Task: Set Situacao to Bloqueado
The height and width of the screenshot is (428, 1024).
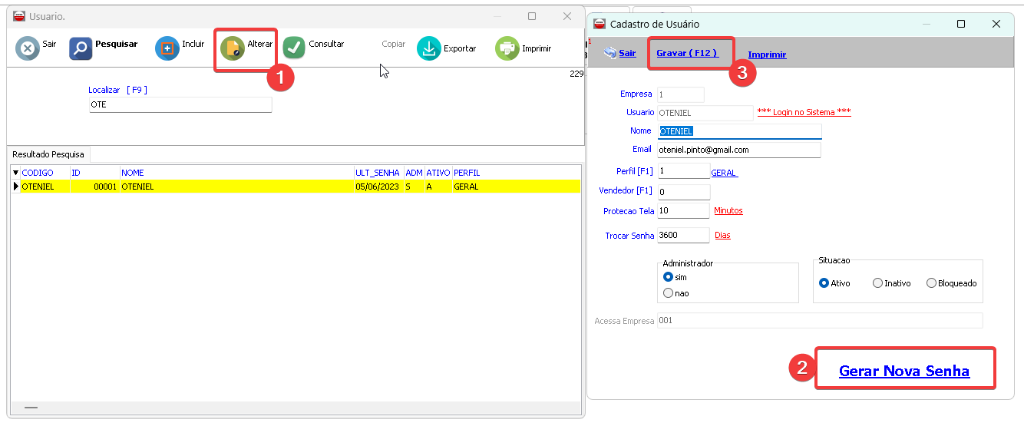Action: [x=931, y=283]
